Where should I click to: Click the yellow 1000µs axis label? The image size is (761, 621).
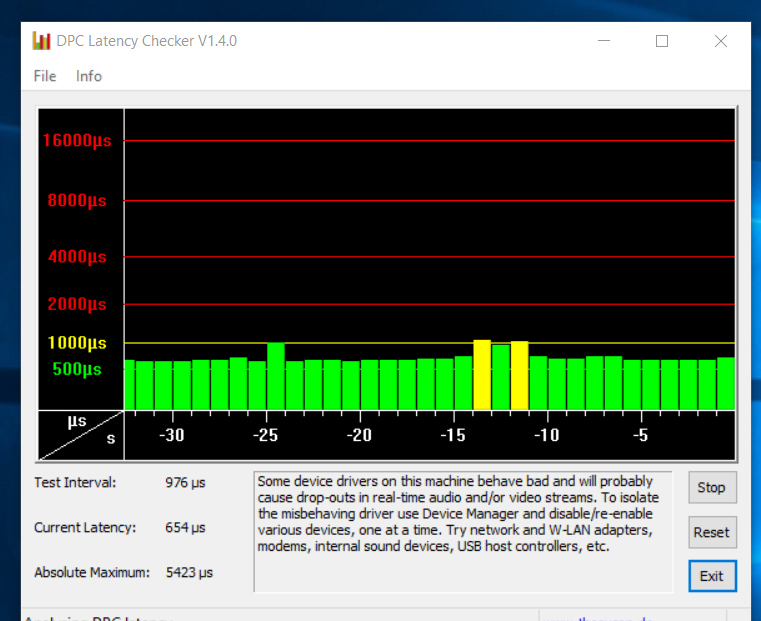coord(77,343)
